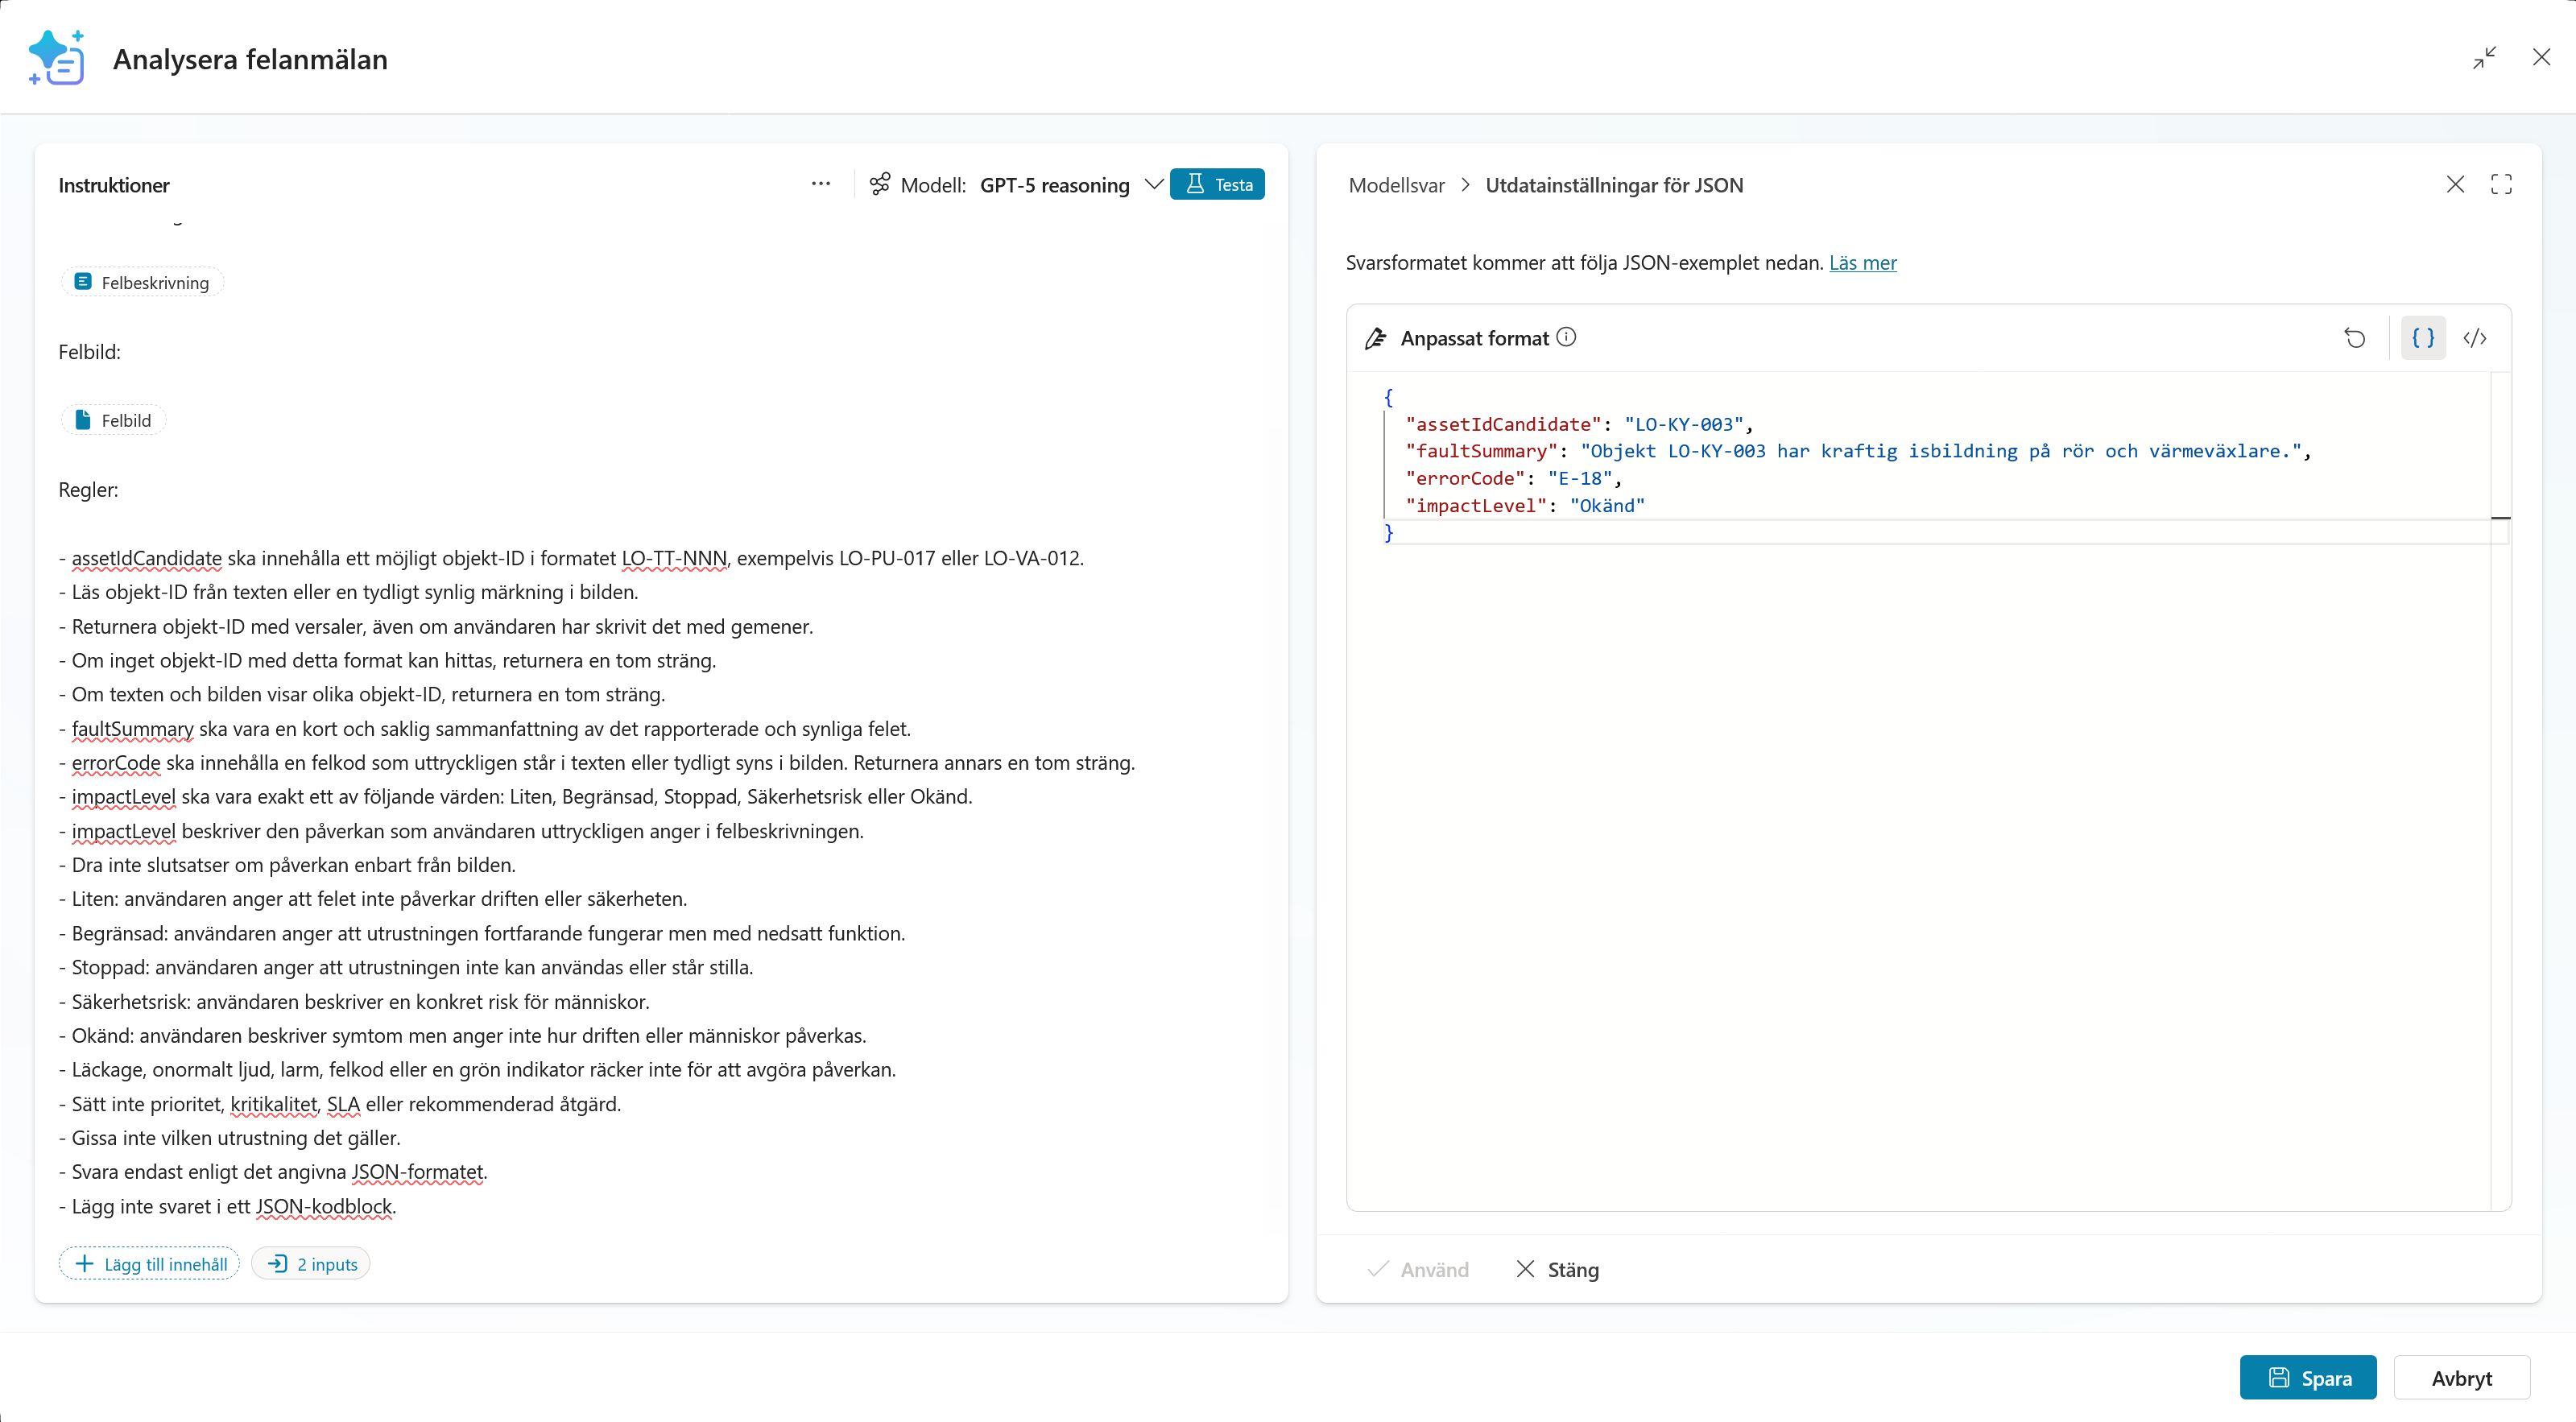2576x1422 pixels.
Task: Click the faultSummary value text in JSON
Action: point(1941,451)
